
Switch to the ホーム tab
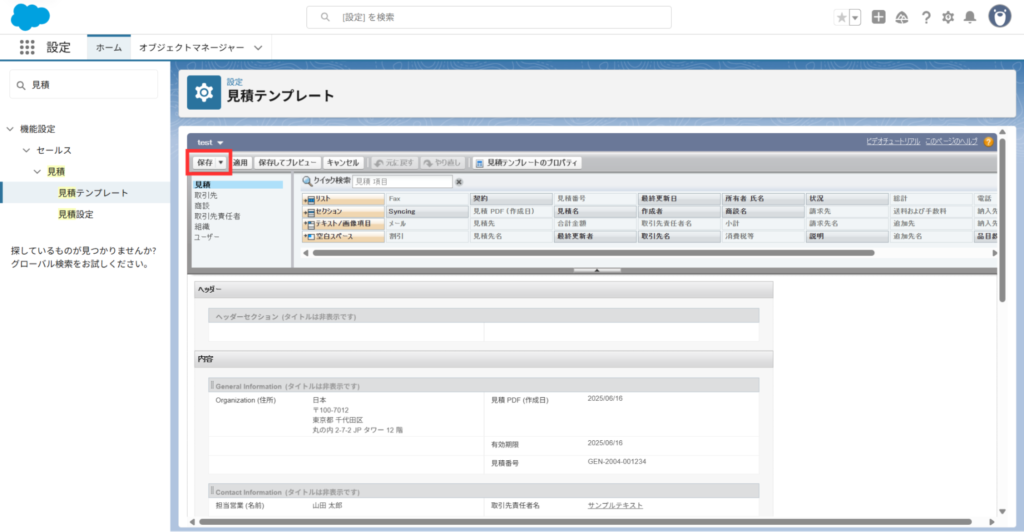click(108, 47)
